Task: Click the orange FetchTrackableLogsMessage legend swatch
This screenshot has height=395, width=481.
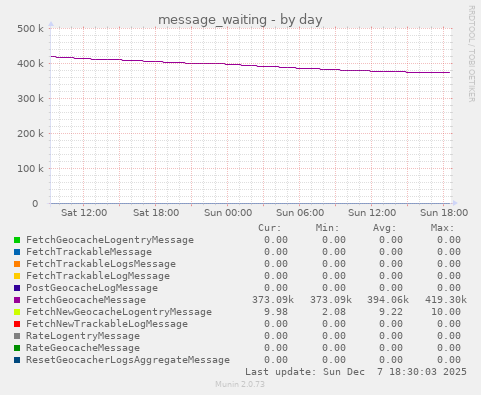Action: [17, 264]
